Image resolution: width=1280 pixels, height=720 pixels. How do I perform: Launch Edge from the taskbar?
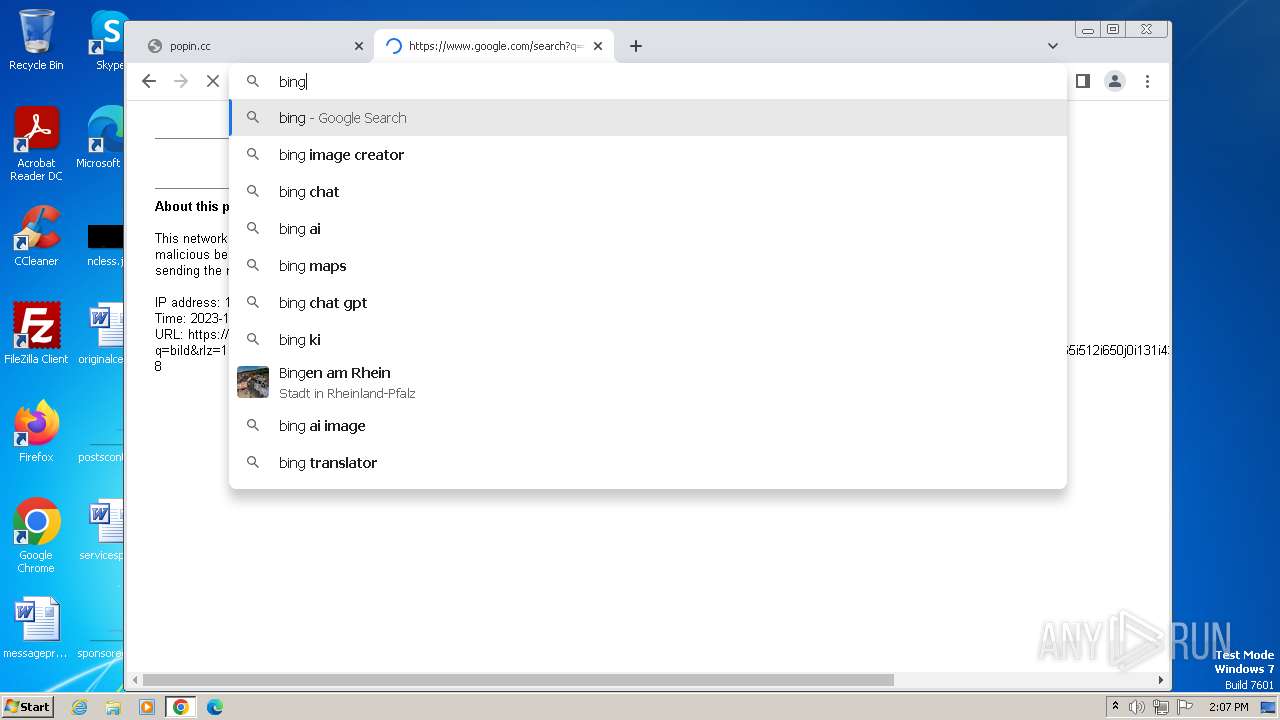pyautogui.click(x=215, y=707)
